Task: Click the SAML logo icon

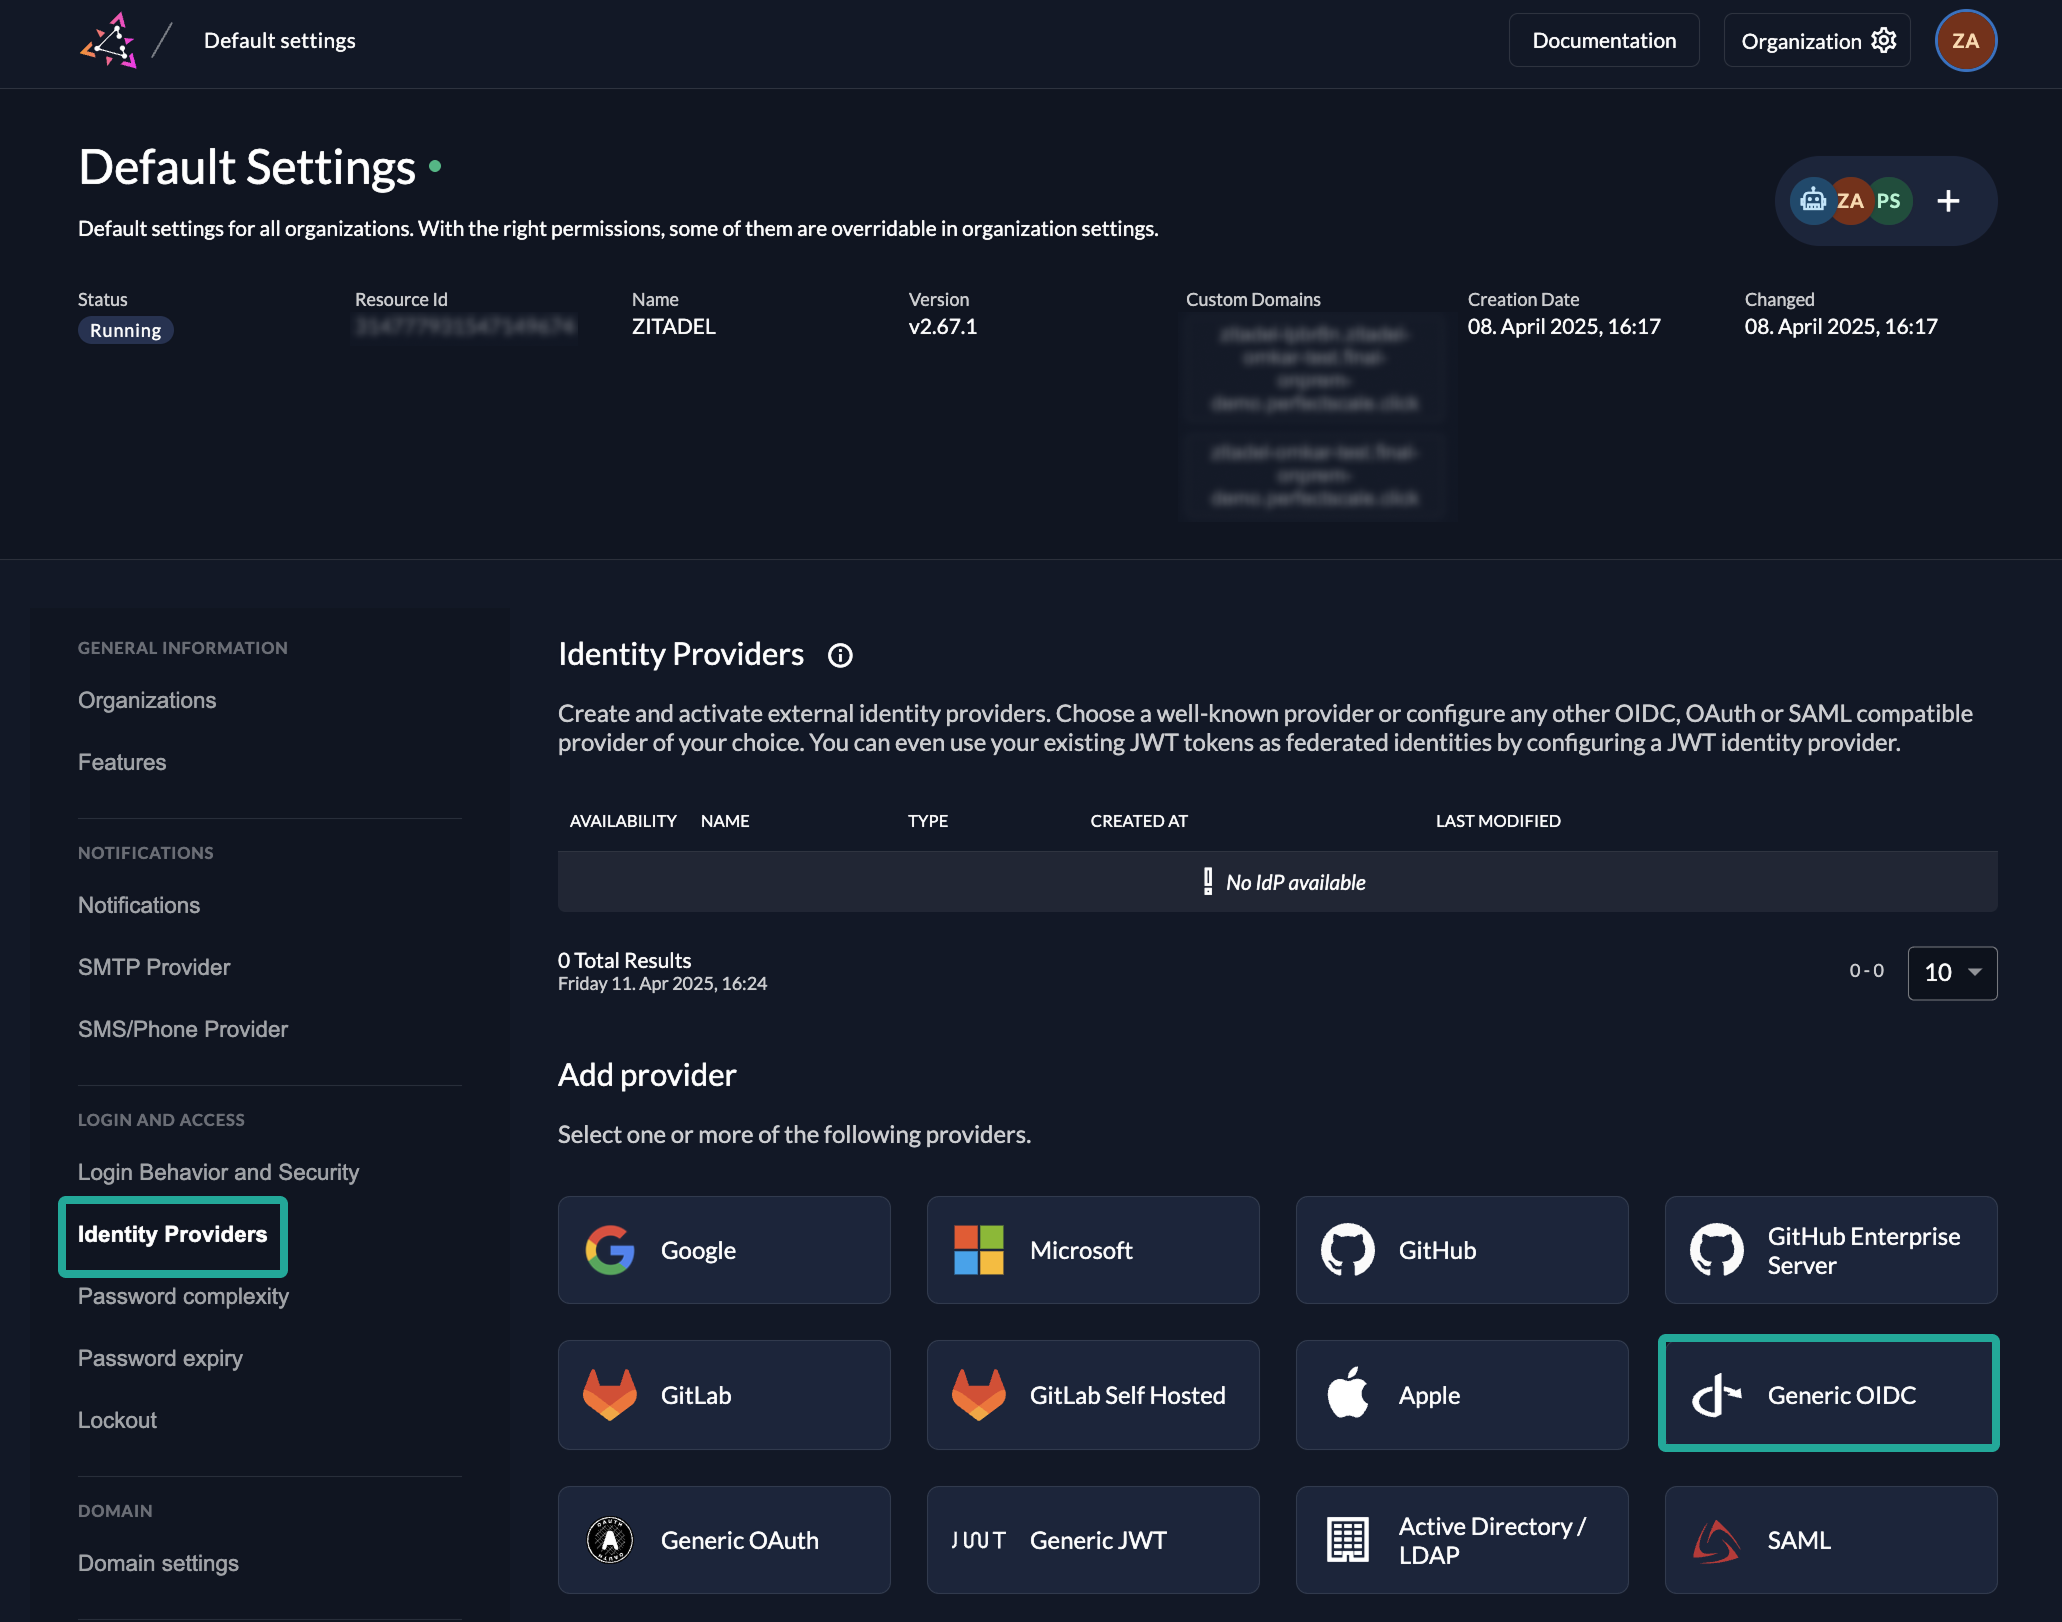Action: [x=1717, y=1540]
